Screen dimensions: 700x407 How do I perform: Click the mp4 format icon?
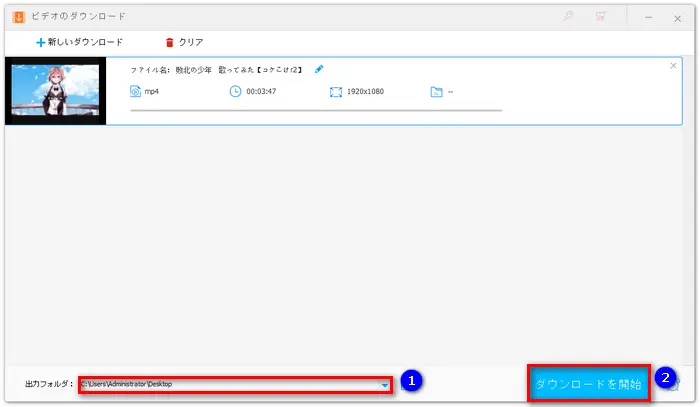click(136, 91)
